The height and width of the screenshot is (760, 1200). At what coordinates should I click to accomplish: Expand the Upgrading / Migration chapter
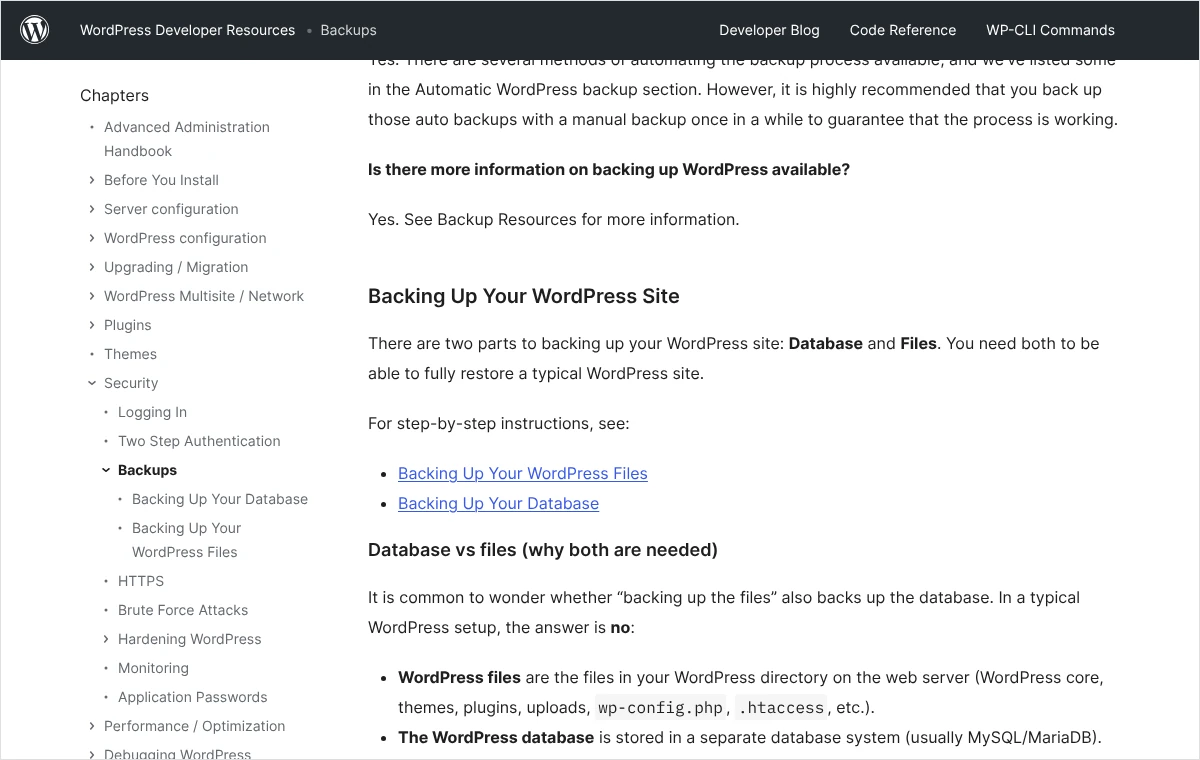pos(92,267)
